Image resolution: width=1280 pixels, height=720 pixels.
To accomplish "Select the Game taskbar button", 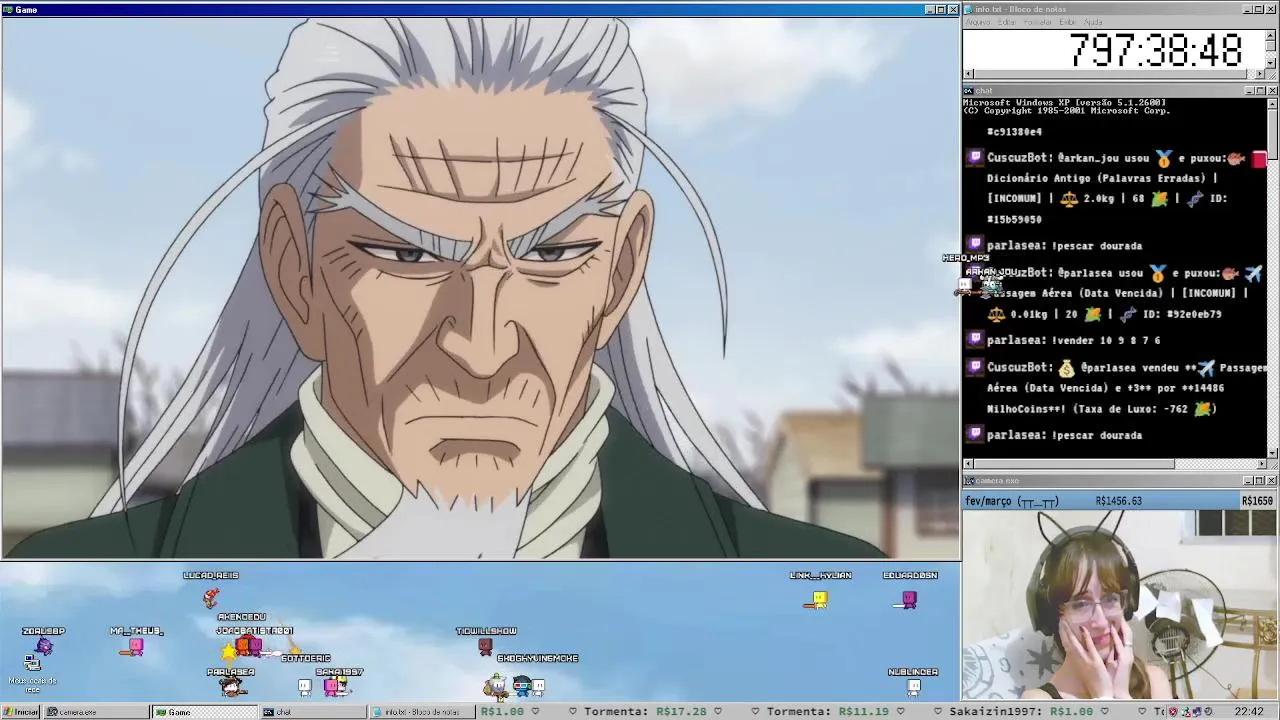I will pos(204,712).
